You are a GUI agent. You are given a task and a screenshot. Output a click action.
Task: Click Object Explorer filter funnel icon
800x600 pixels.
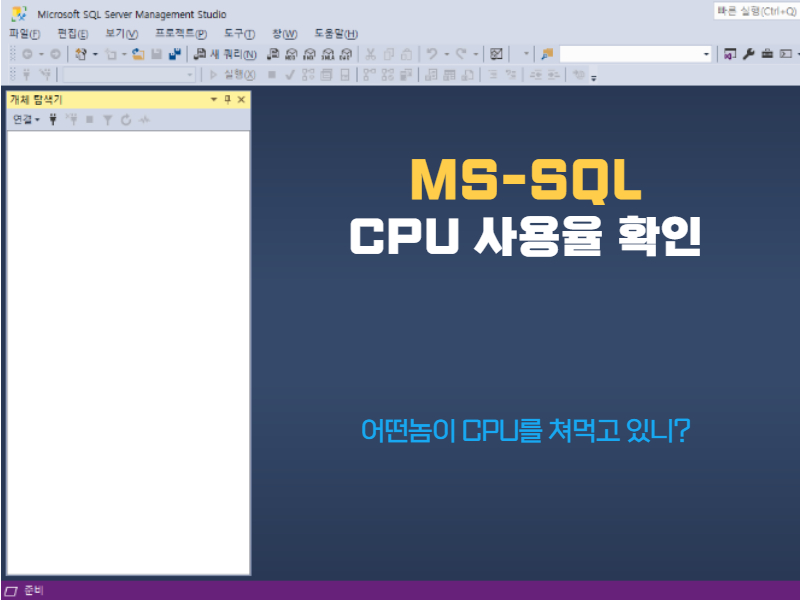point(108,119)
